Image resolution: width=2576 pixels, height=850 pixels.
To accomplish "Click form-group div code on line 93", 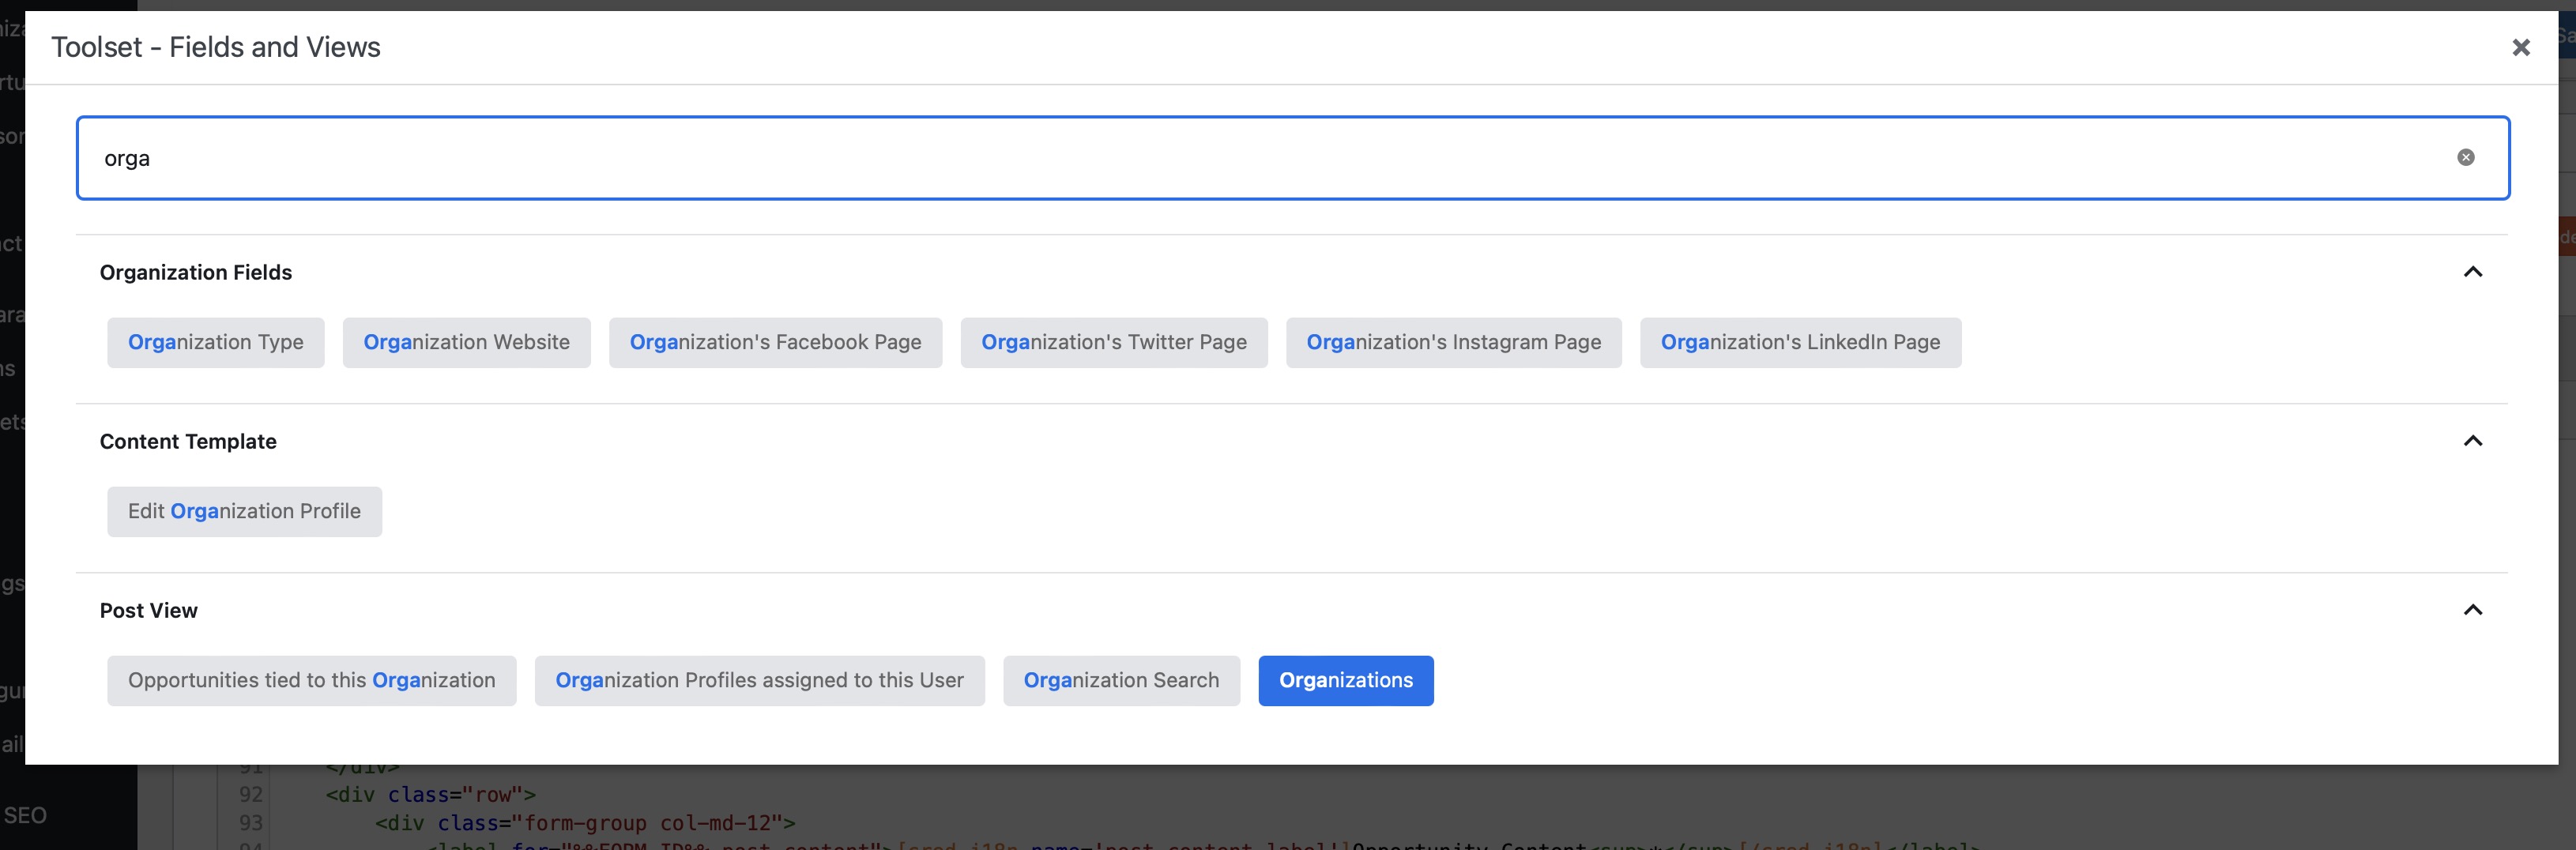I will click(585, 823).
